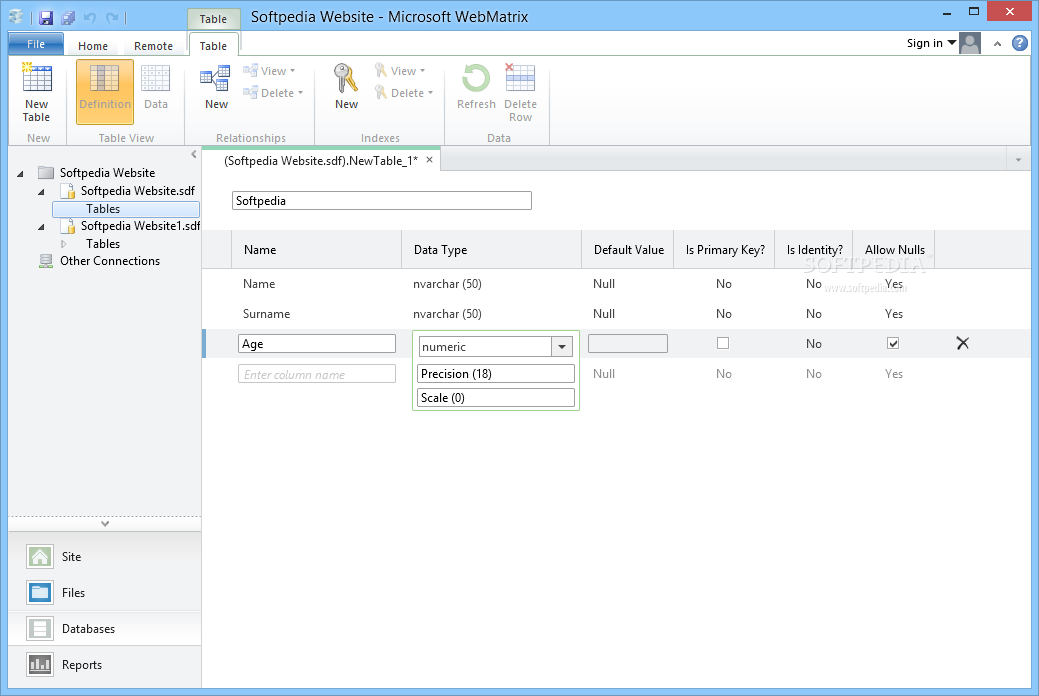Click the WebMatrix application logo icon
Screen dimensions: 1039x696
click(17, 18)
